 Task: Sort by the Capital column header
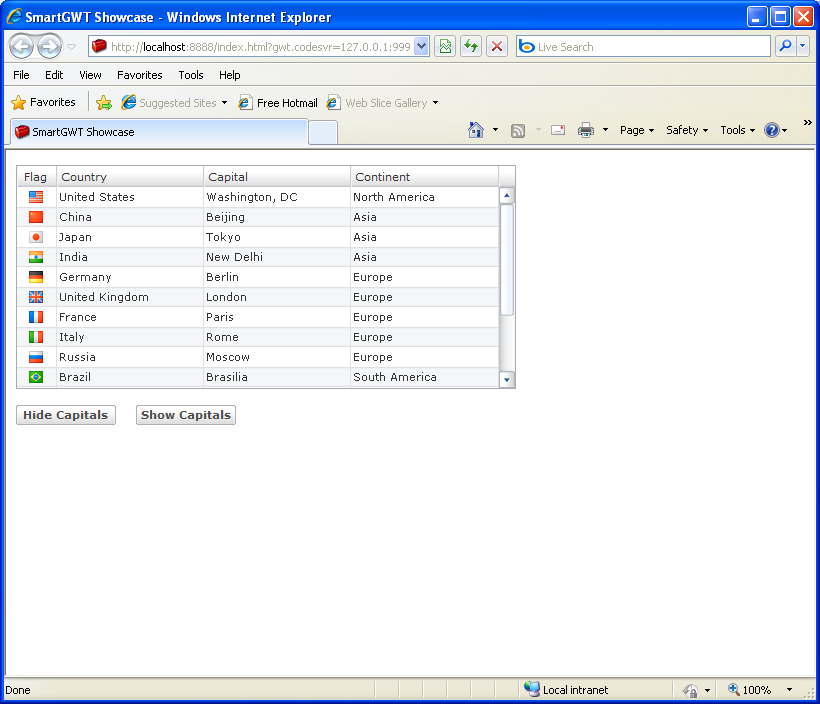point(277,177)
